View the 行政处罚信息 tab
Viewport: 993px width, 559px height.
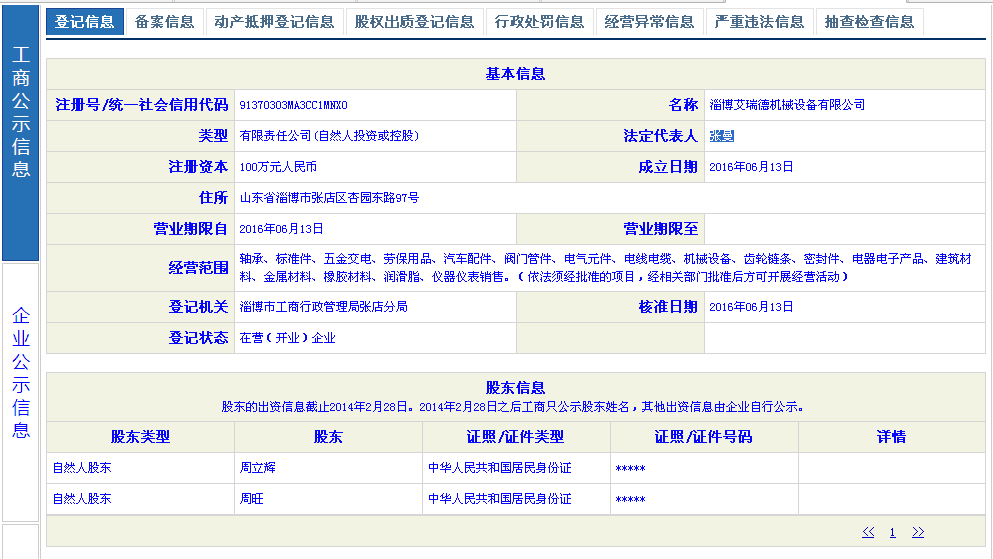coord(539,21)
